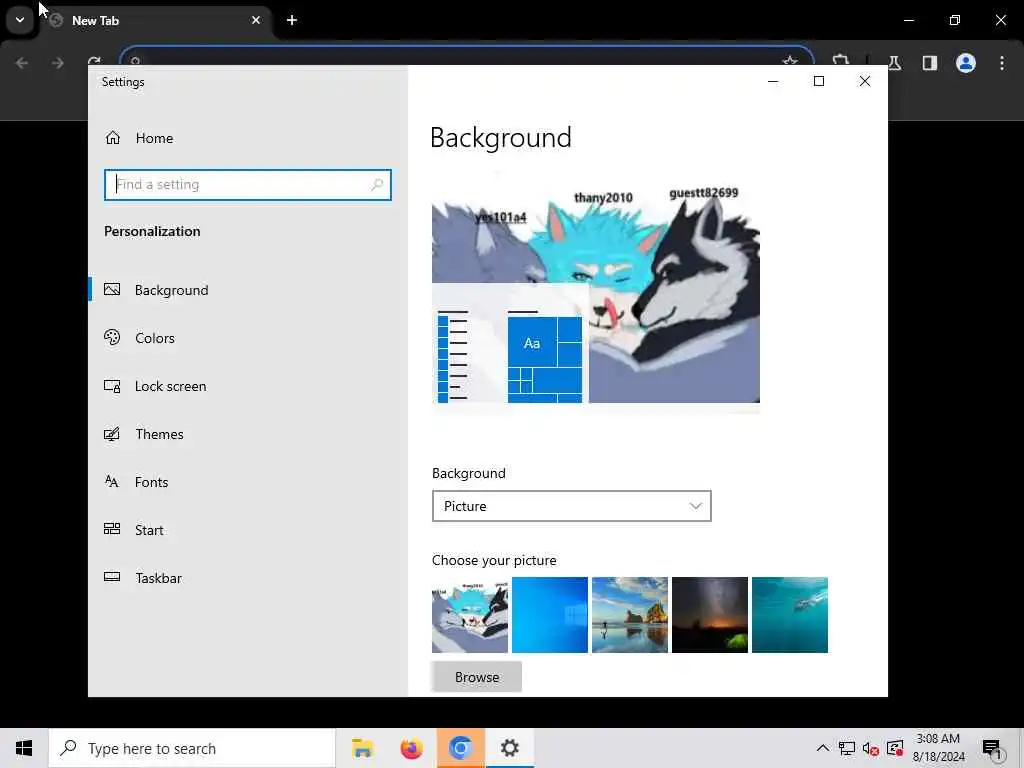
Task: Open the Colors settings page
Action: tap(248, 338)
